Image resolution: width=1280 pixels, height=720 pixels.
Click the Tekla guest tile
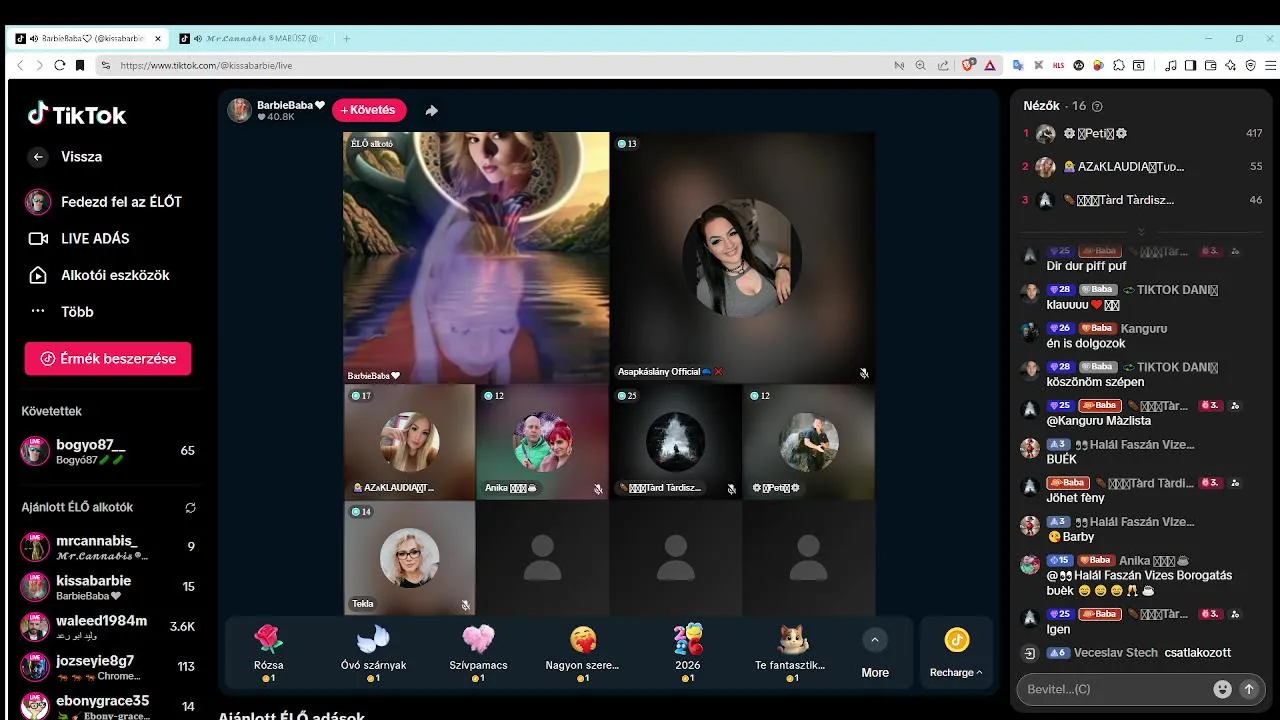click(409, 558)
